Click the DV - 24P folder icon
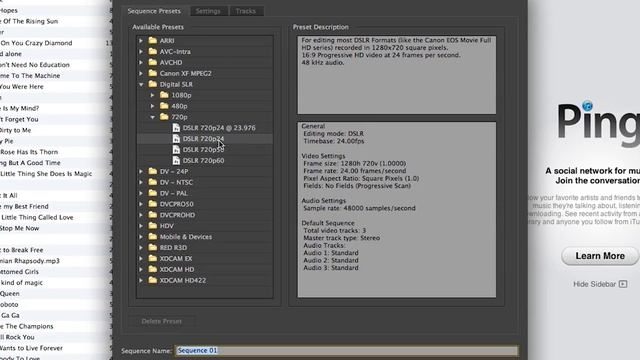Image resolution: width=640 pixels, height=360 pixels. click(x=153, y=171)
